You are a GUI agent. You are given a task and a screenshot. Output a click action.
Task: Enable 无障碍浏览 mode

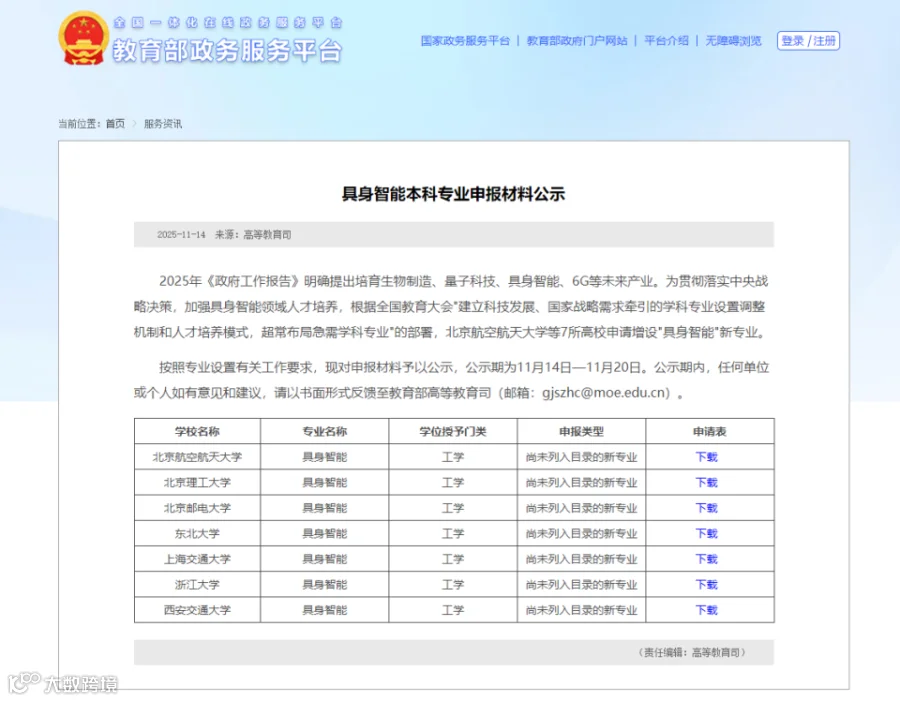point(733,41)
